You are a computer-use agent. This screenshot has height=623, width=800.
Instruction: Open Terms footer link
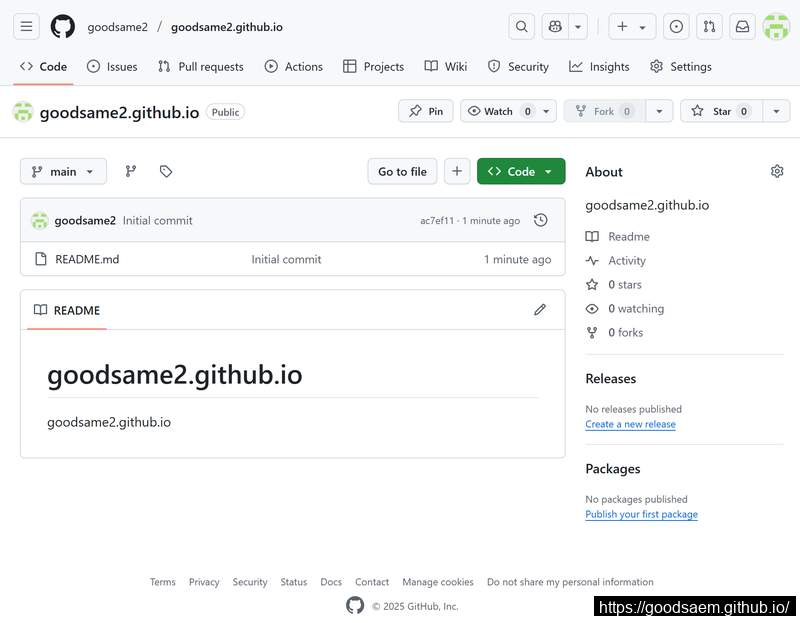[x=163, y=582]
